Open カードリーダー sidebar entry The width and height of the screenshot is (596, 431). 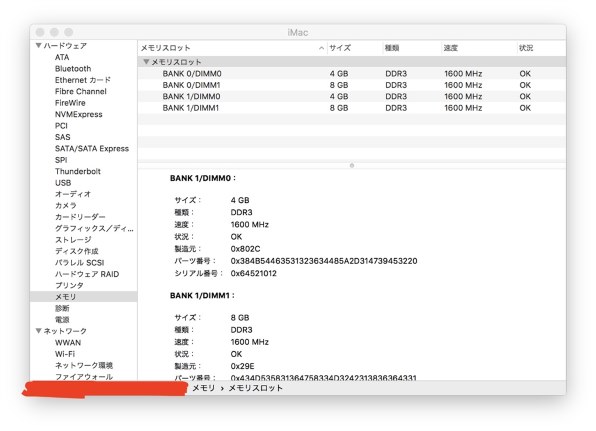(80, 217)
